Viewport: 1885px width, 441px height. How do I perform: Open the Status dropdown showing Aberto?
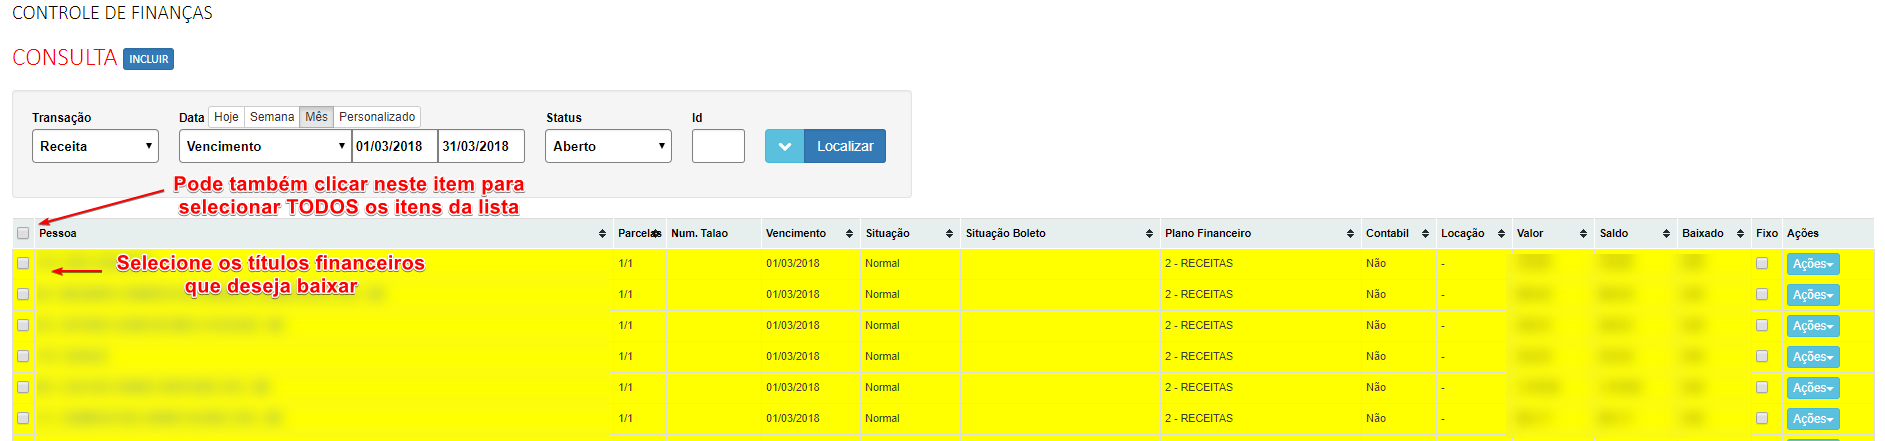[x=608, y=146]
